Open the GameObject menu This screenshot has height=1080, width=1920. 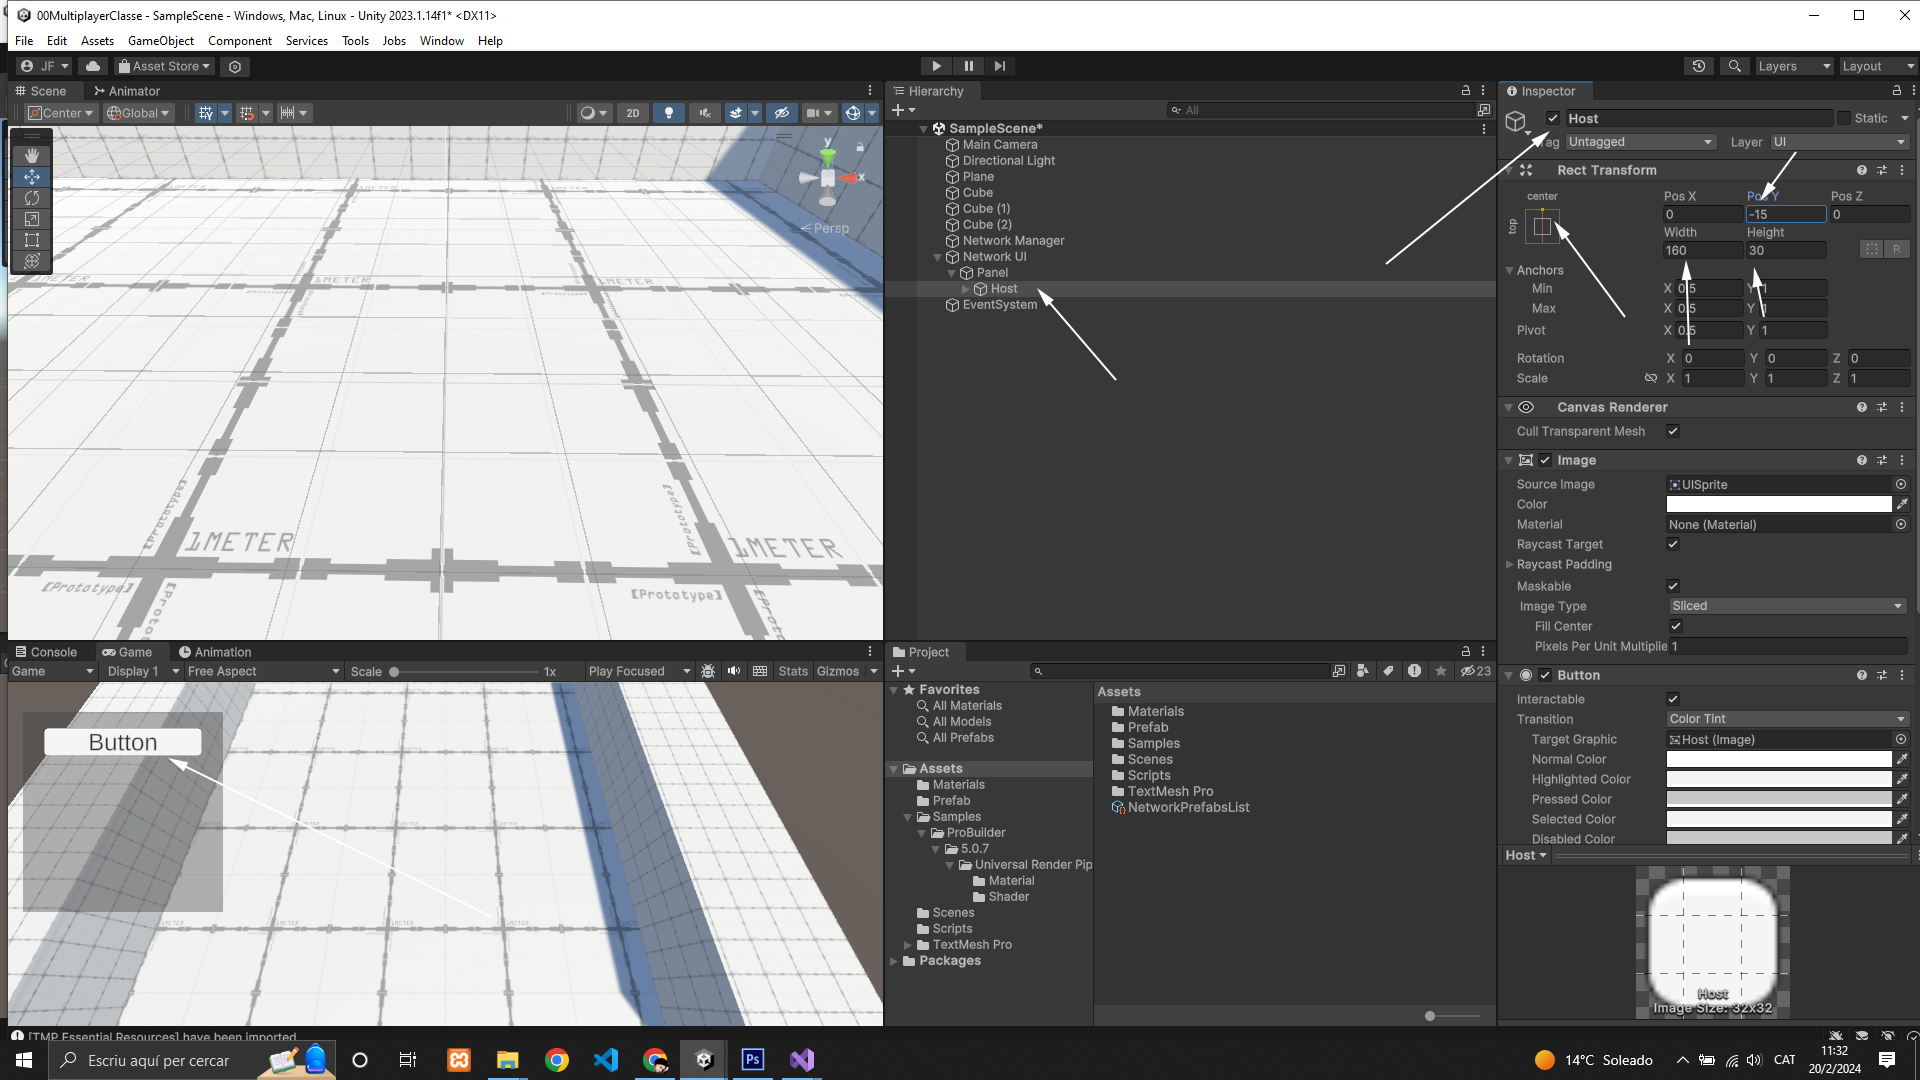tap(160, 41)
